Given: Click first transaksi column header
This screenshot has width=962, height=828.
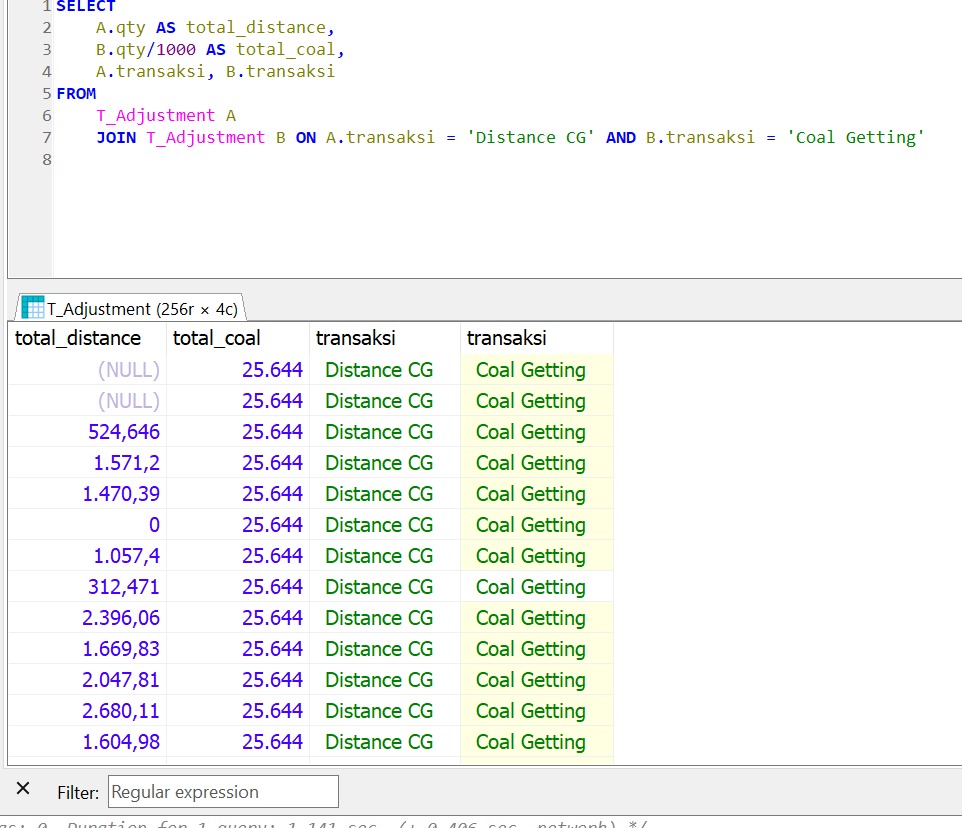Looking at the screenshot, I should [x=356, y=338].
